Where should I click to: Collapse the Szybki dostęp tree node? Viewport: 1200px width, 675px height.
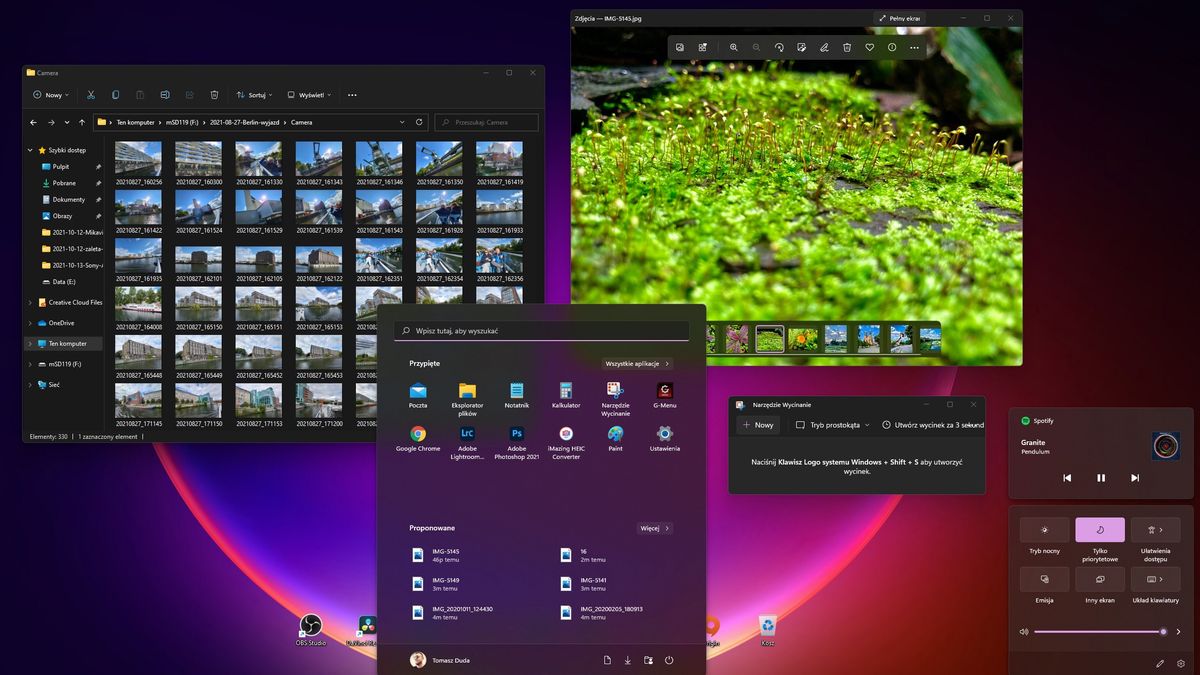click(29, 150)
